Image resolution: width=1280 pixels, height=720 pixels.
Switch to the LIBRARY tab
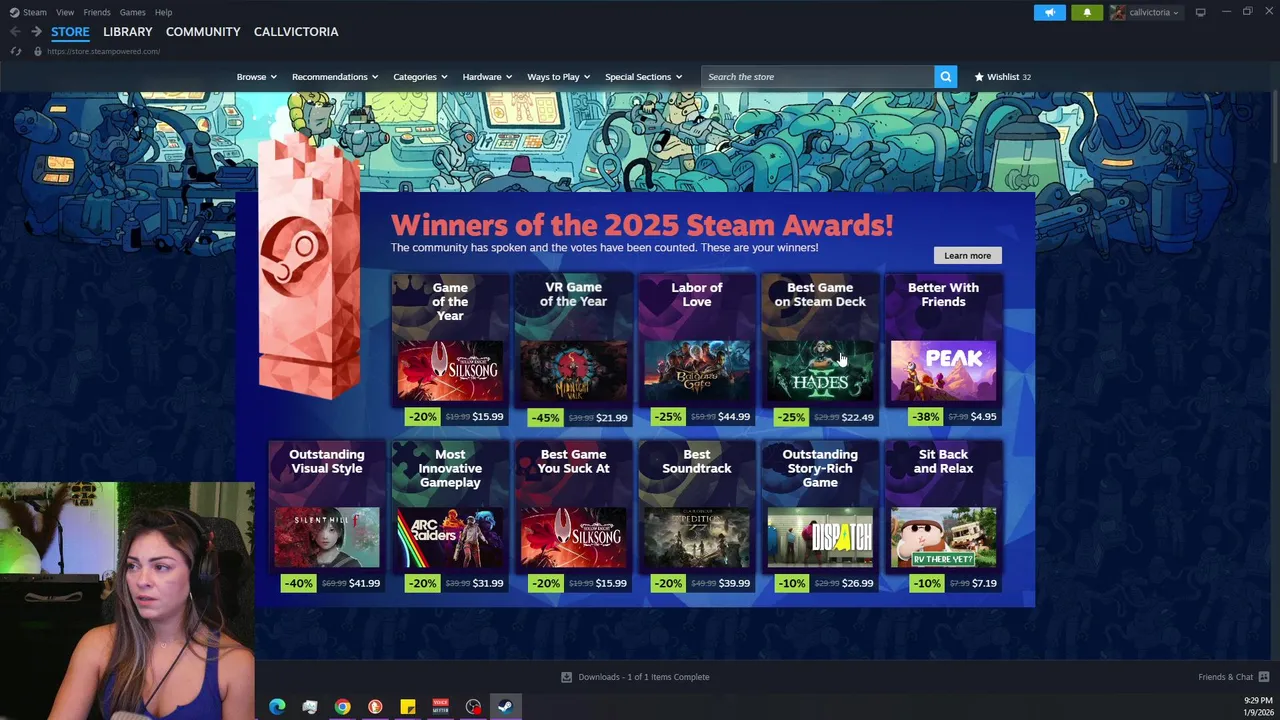tap(128, 32)
